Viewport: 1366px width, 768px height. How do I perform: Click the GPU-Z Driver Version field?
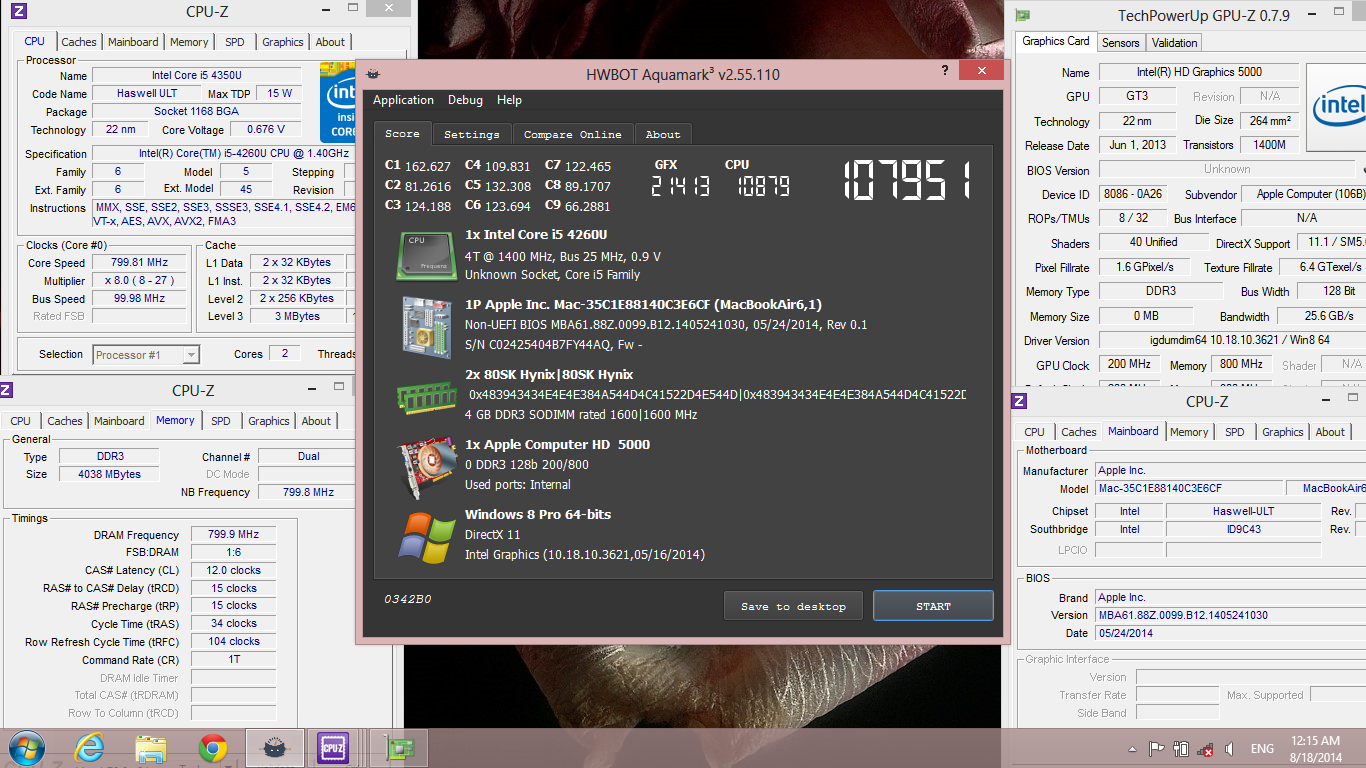(1232, 341)
